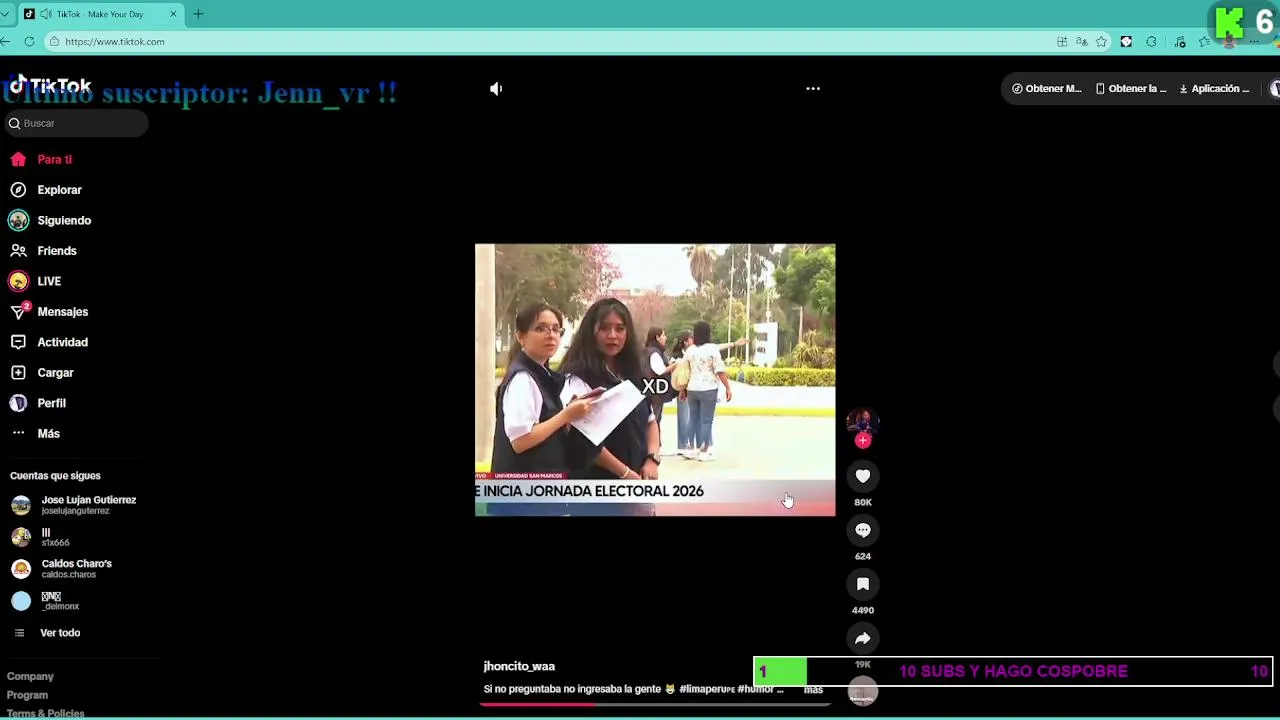
Task: Open the media control music-note icon
Action: pos(1180,41)
